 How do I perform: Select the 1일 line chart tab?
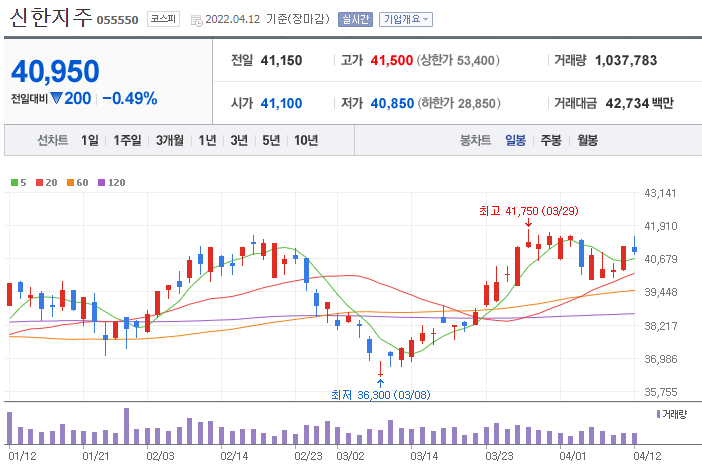(90, 141)
